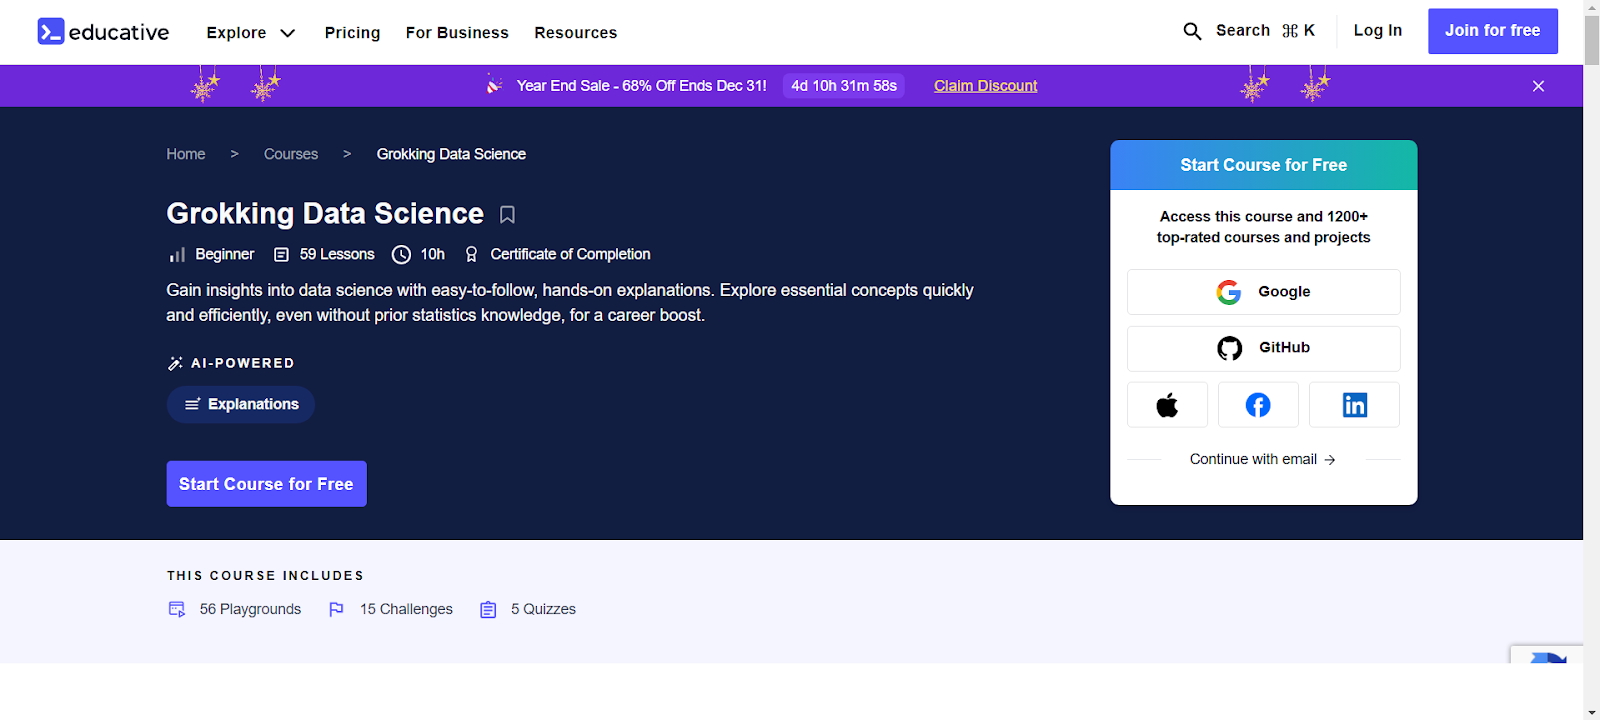Click Join for free button
This screenshot has height=720, width=1600.
(1492, 31)
